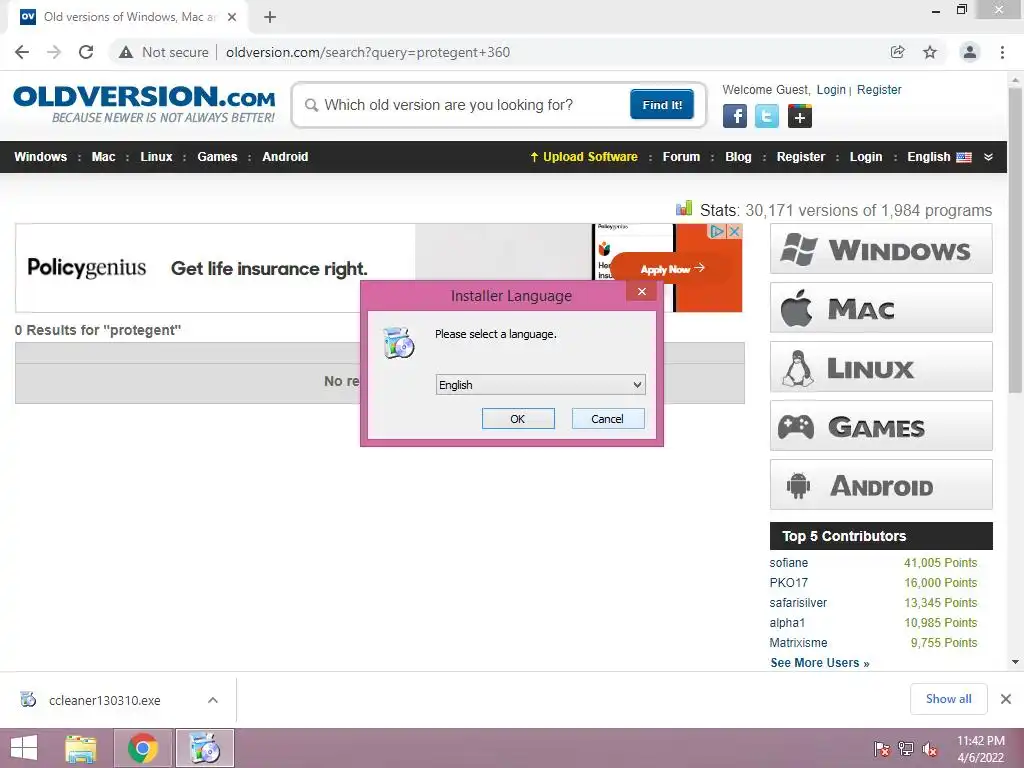Open the Windows nav menu item
Image resolution: width=1024 pixels, height=768 pixels.
(40, 157)
